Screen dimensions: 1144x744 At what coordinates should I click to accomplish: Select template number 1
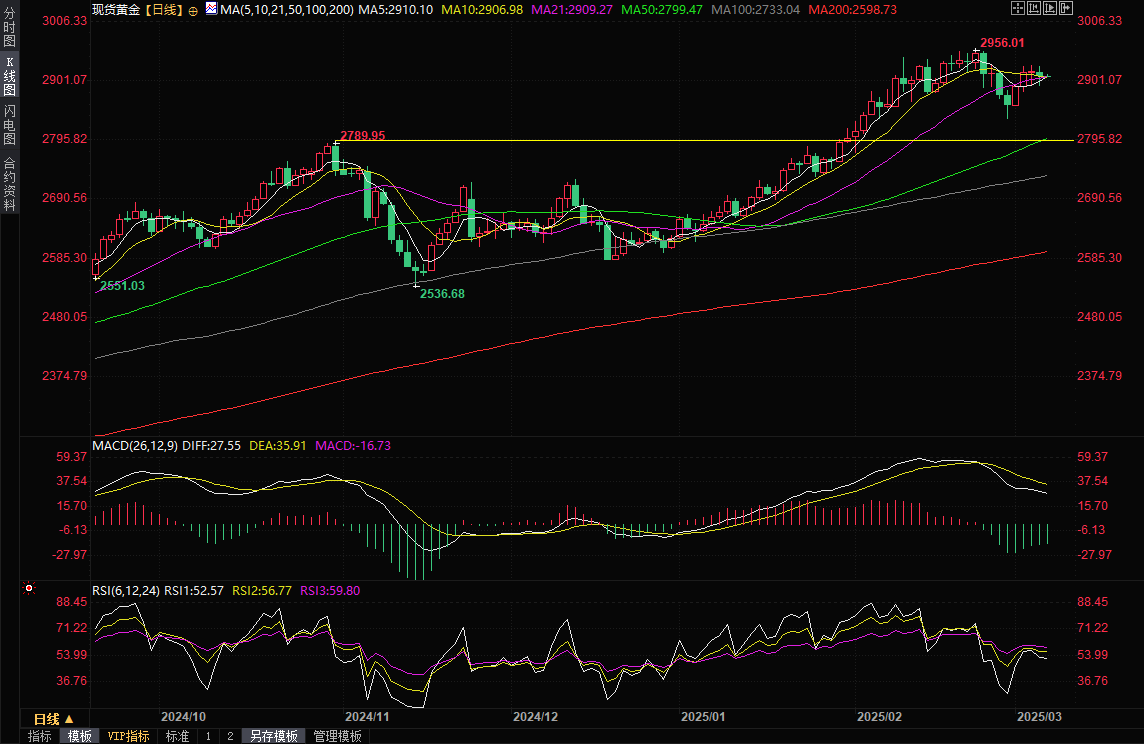tap(208, 736)
